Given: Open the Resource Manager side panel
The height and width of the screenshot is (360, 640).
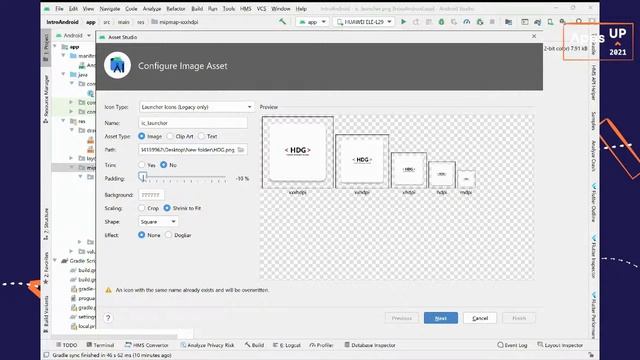Looking at the screenshot, I should pos(46,99).
